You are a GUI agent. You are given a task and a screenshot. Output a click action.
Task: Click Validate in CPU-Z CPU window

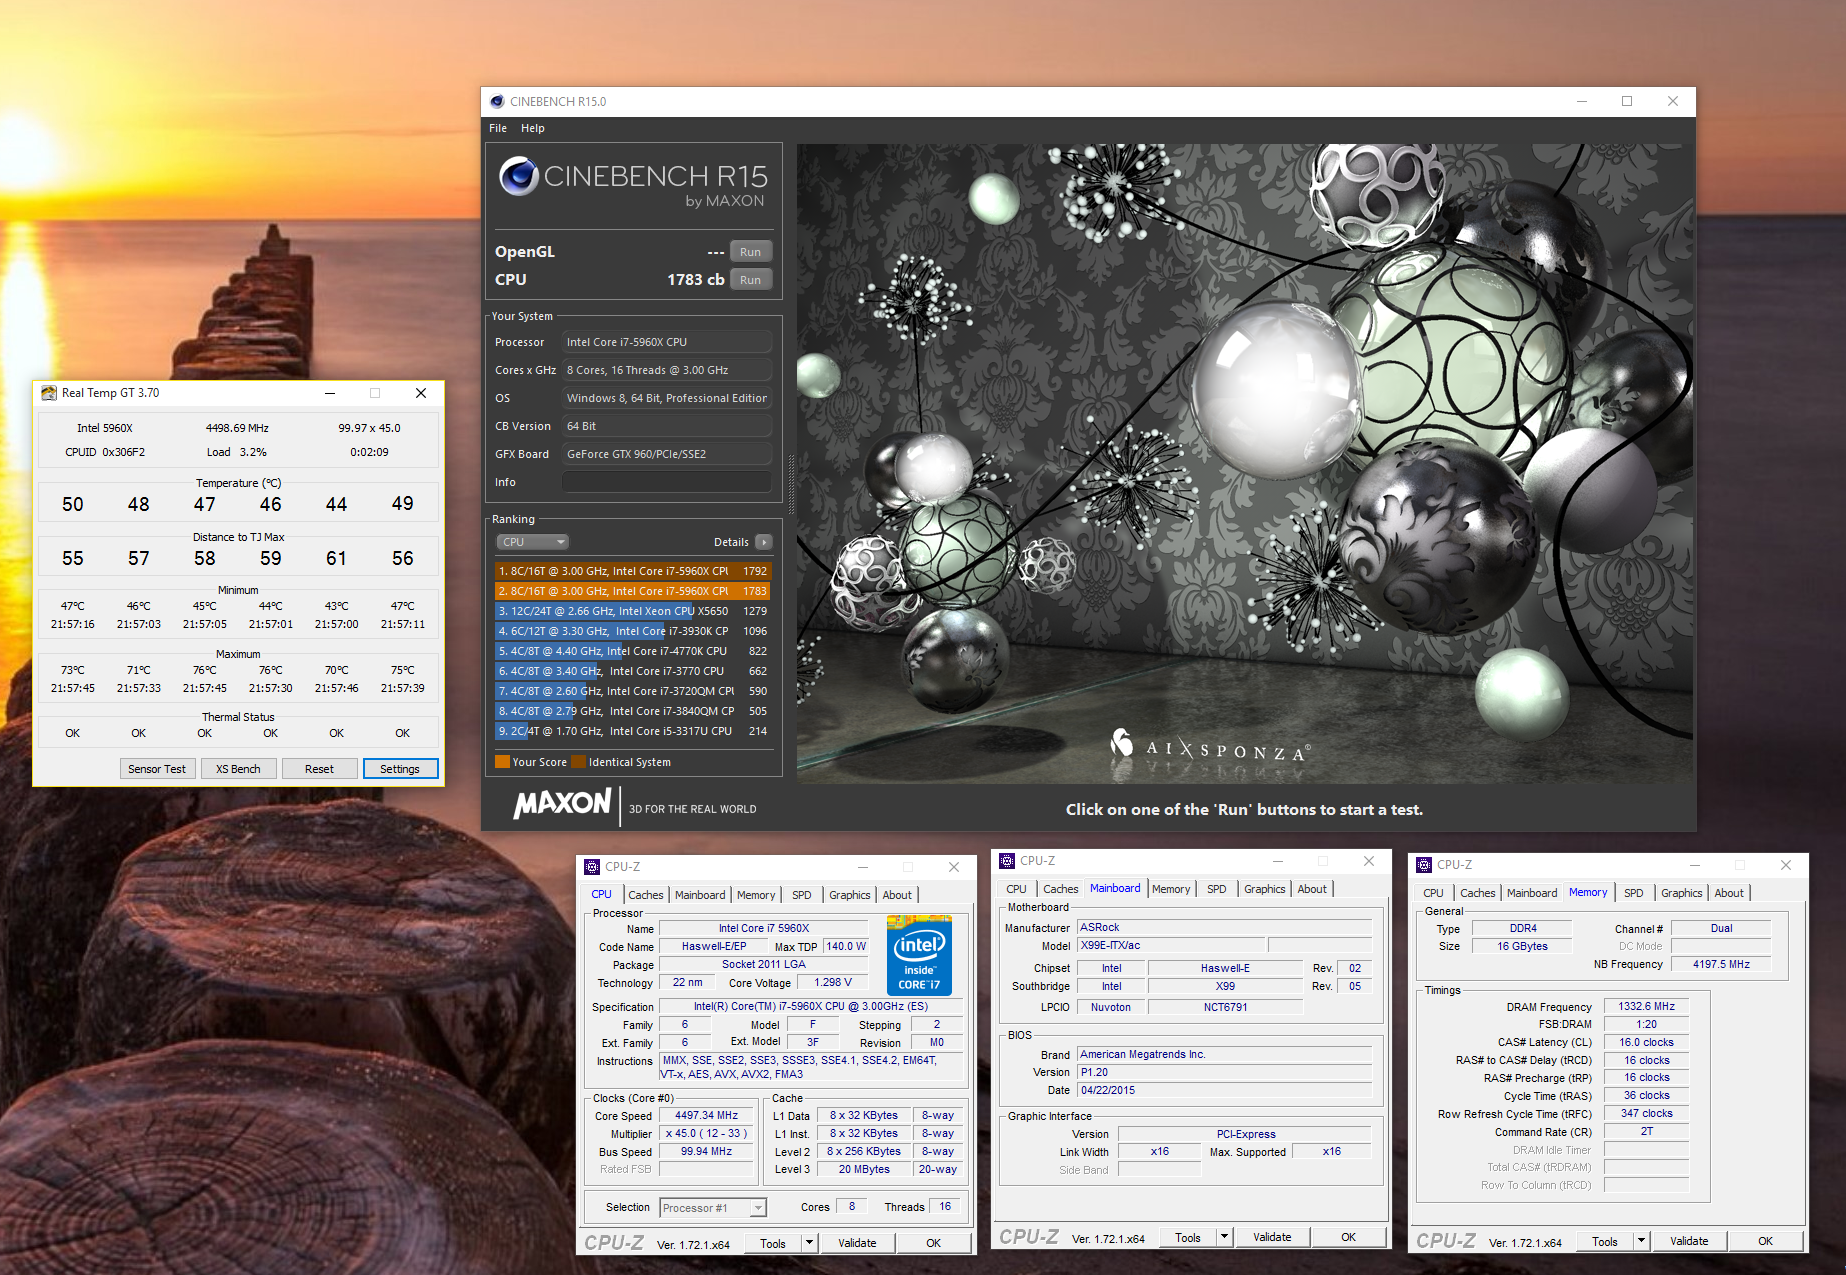(x=857, y=1243)
